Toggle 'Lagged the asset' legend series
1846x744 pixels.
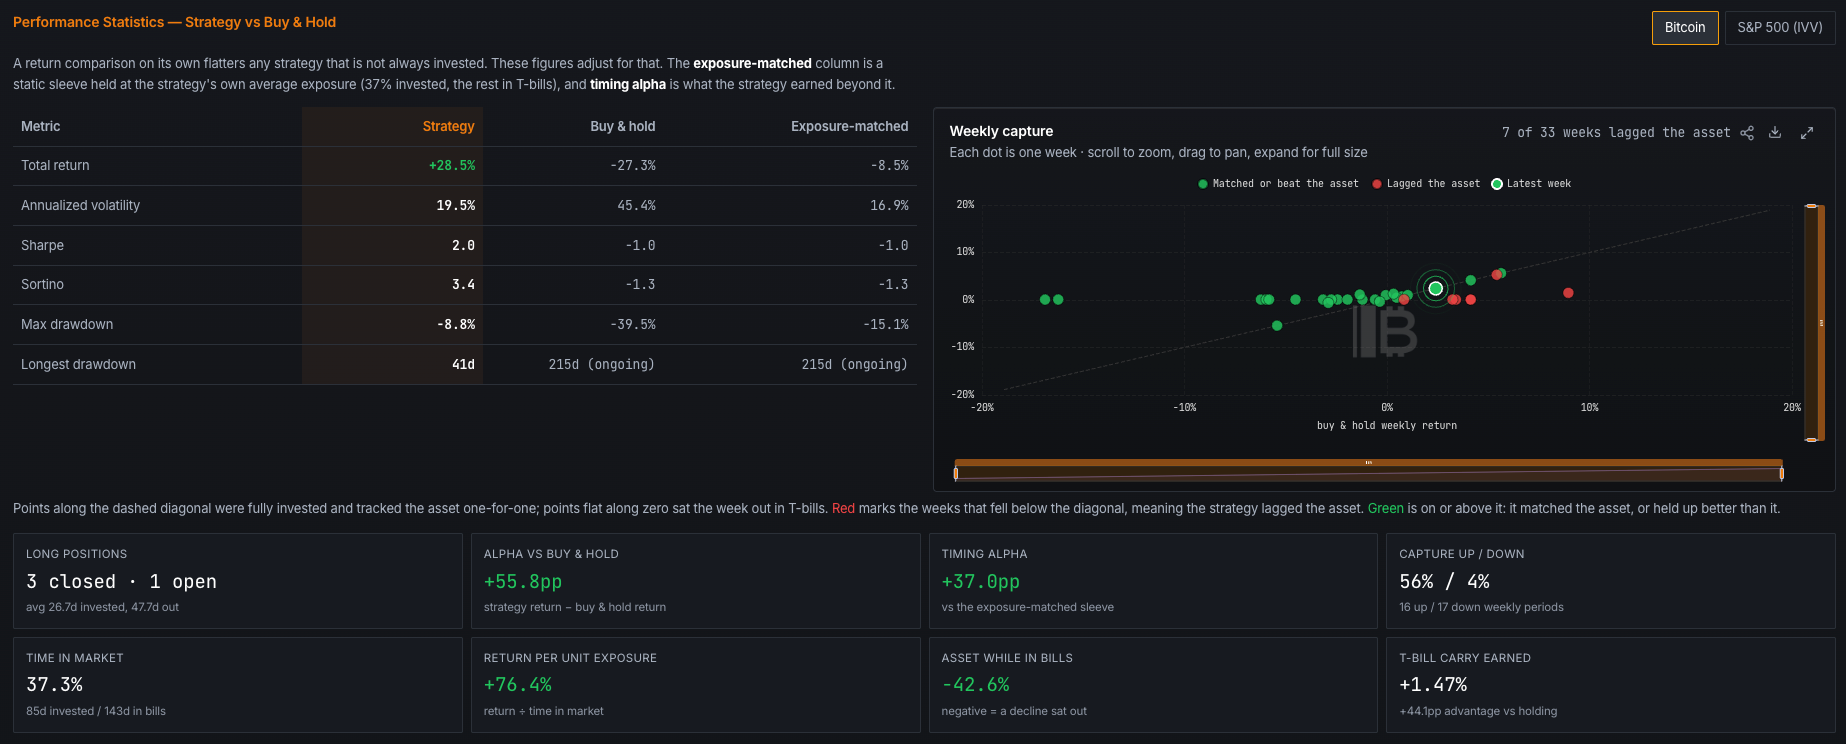pos(1426,184)
